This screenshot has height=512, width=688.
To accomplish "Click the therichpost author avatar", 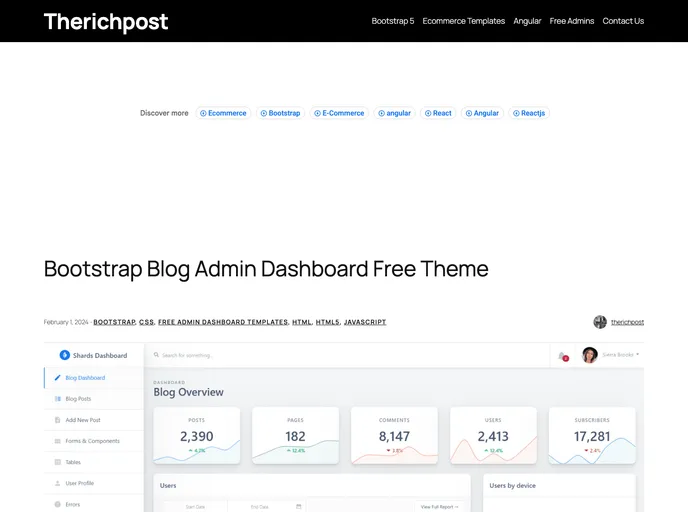I will [x=600, y=322].
